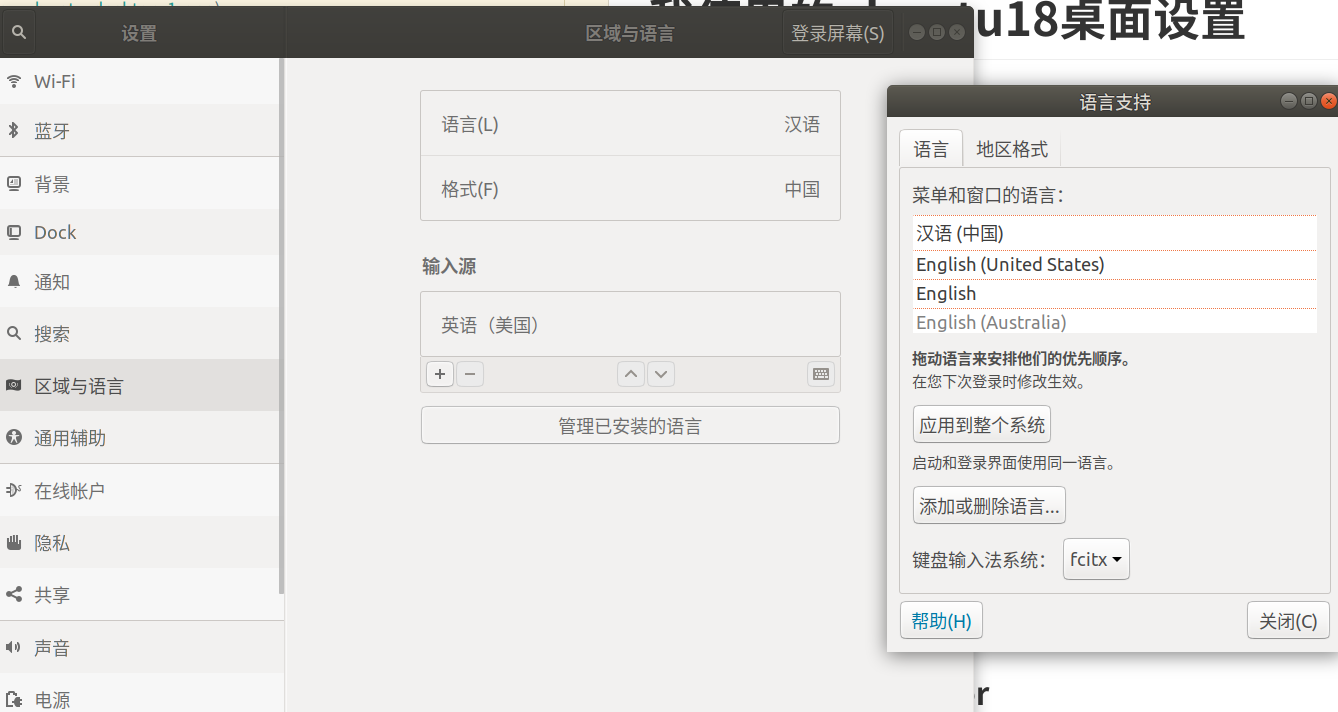Click the add input source plus button
The height and width of the screenshot is (712, 1338).
tap(439, 374)
